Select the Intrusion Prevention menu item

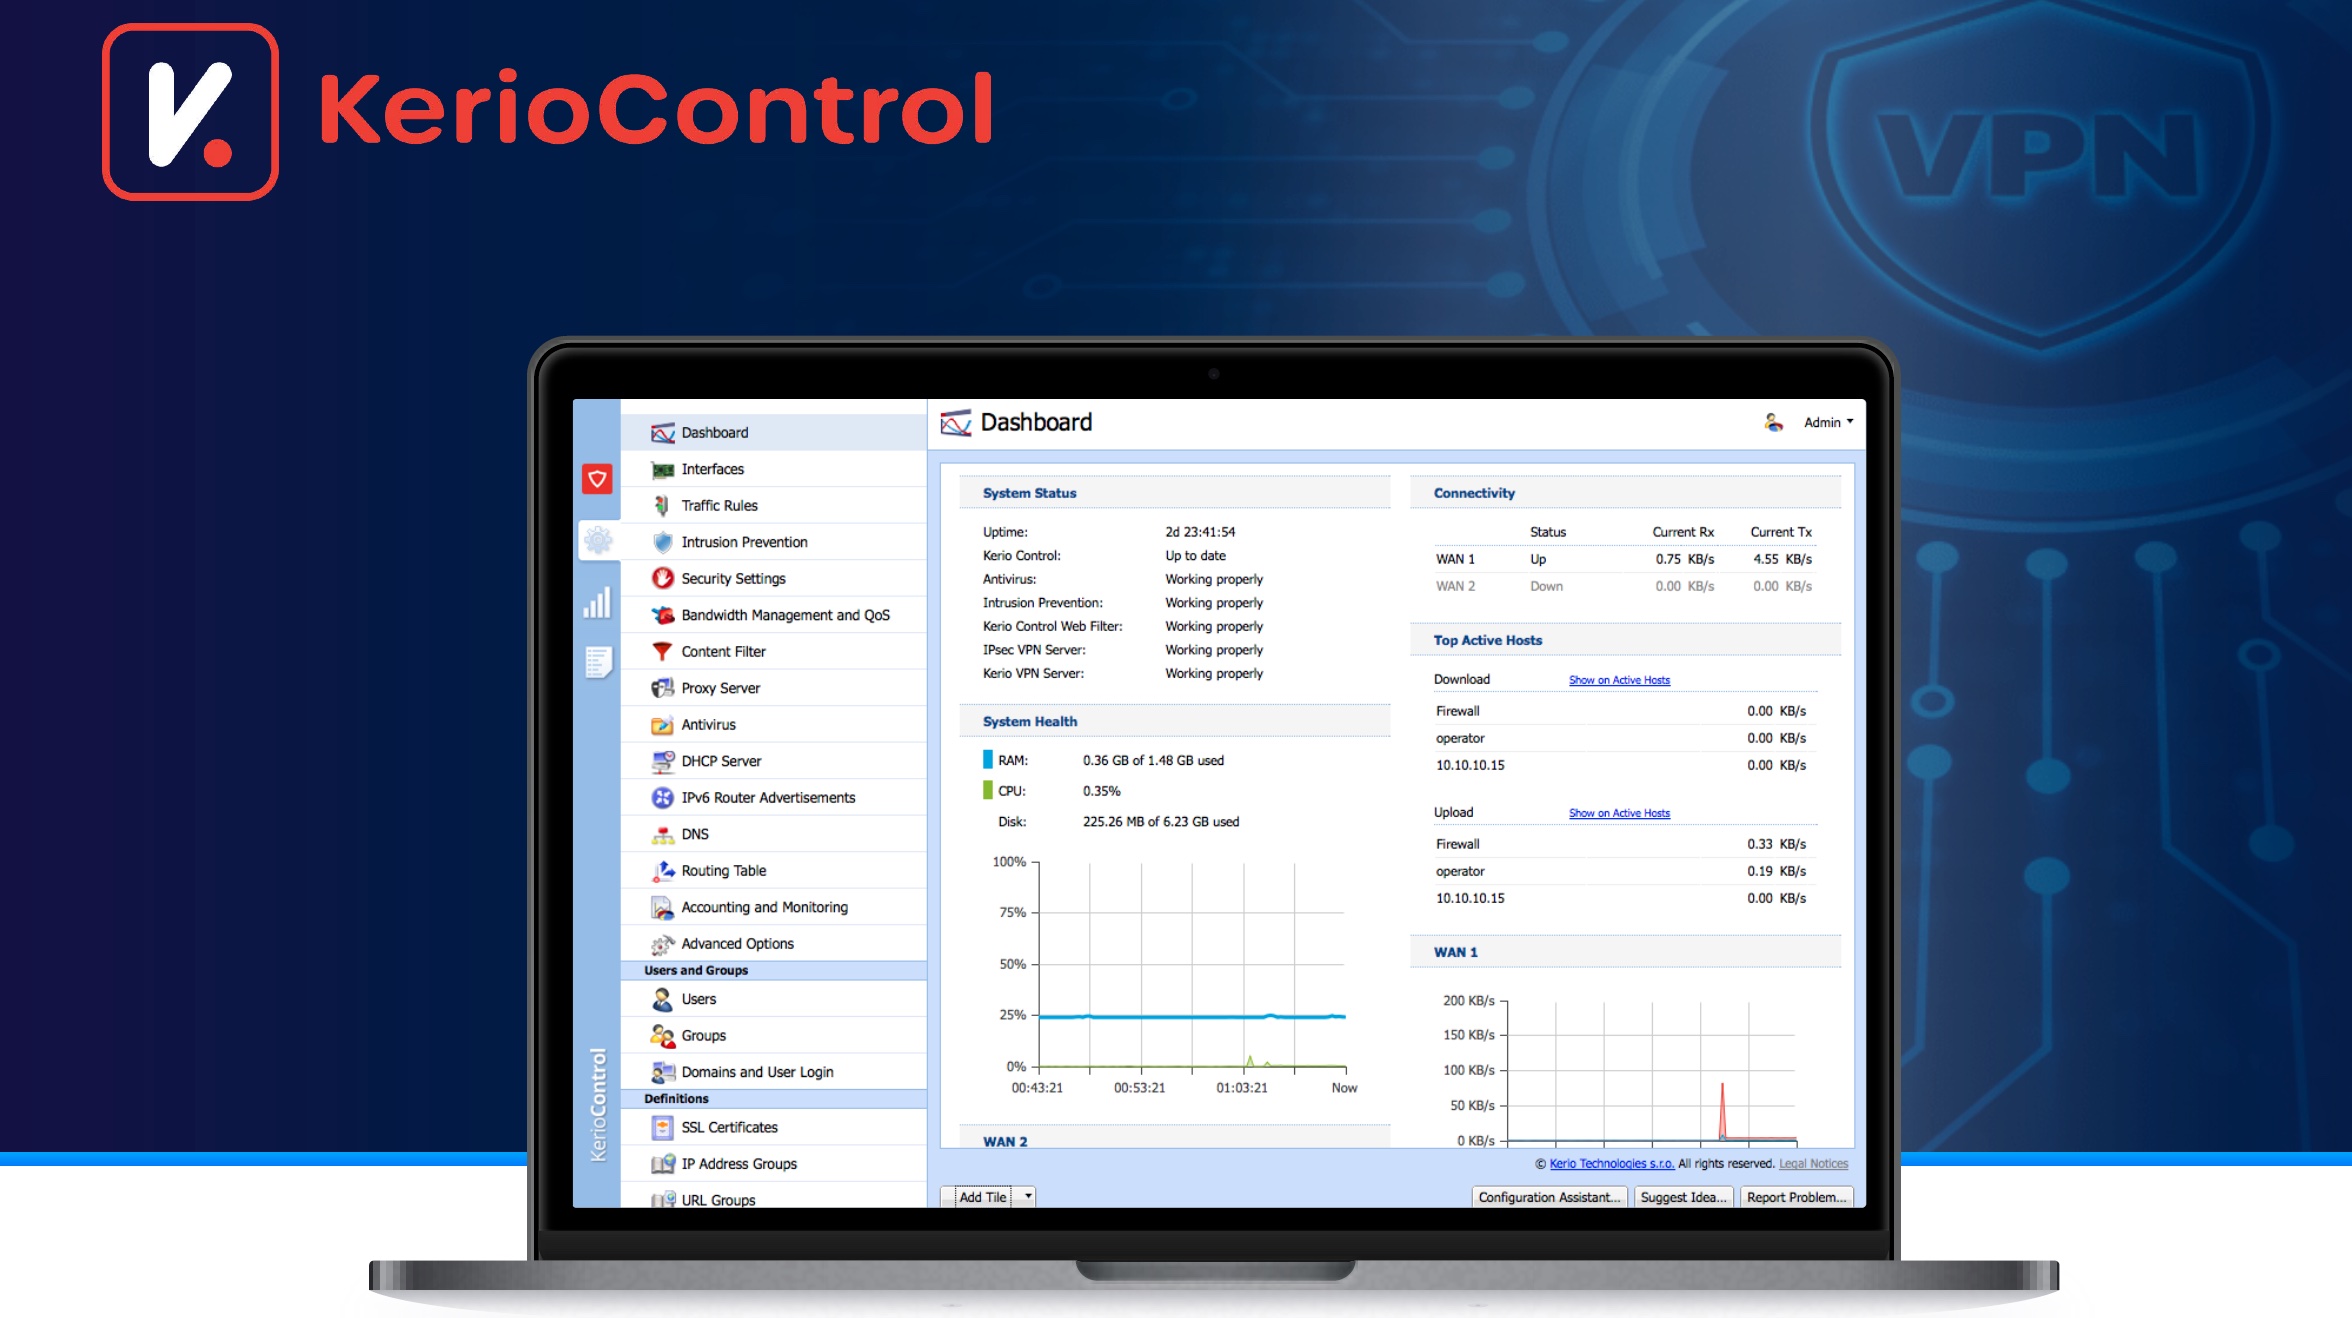pos(743,541)
